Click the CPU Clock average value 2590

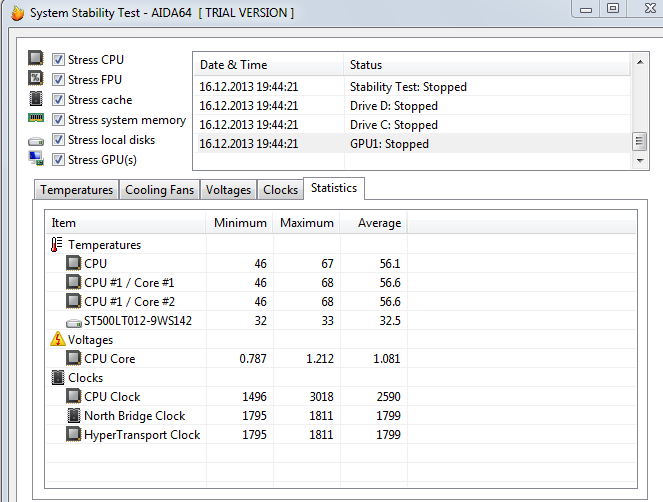pyautogui.click(x=389, y=397)
